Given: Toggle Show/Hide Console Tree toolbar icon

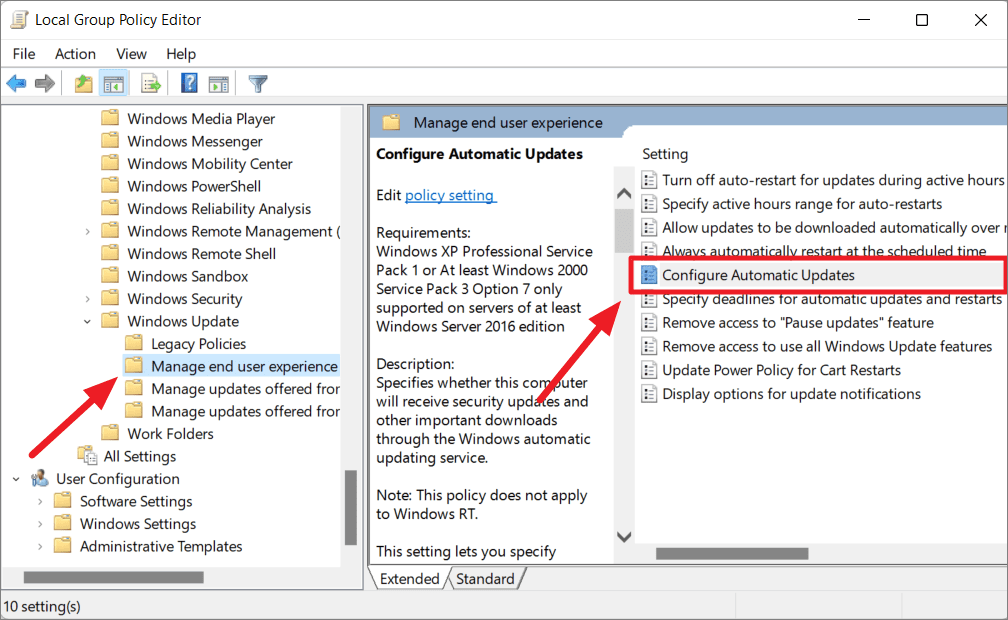Looking at the screenshot, I should click(114, 84).
